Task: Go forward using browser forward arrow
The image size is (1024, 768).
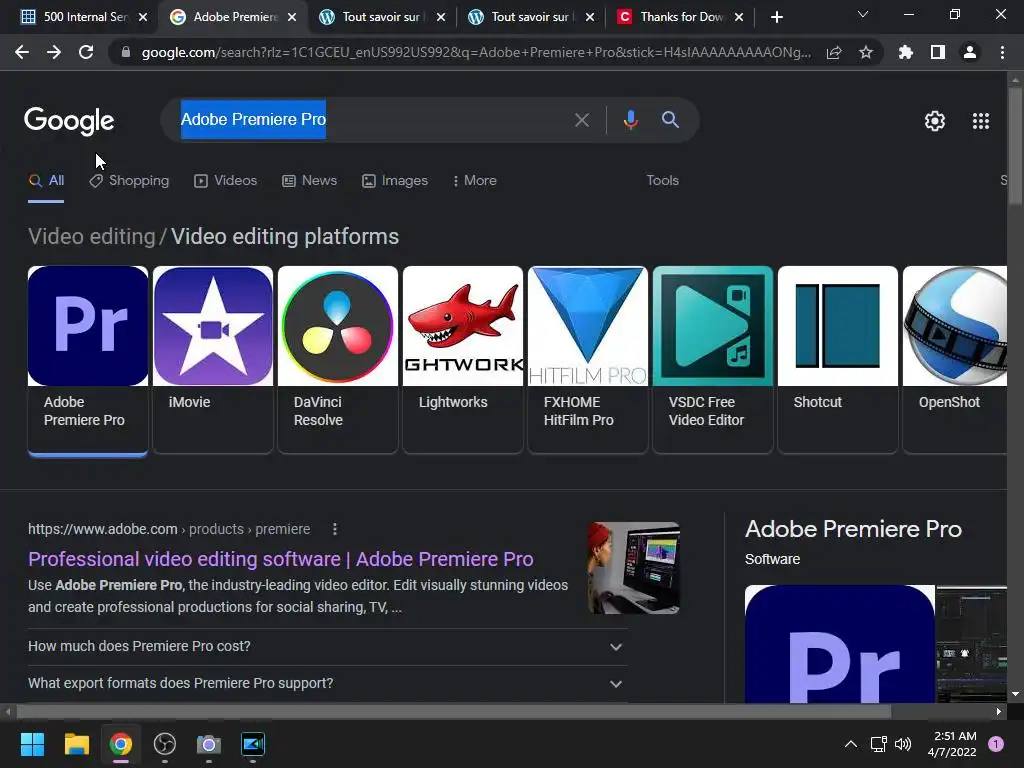Action: pyautogui.click(x=54, y=52)
